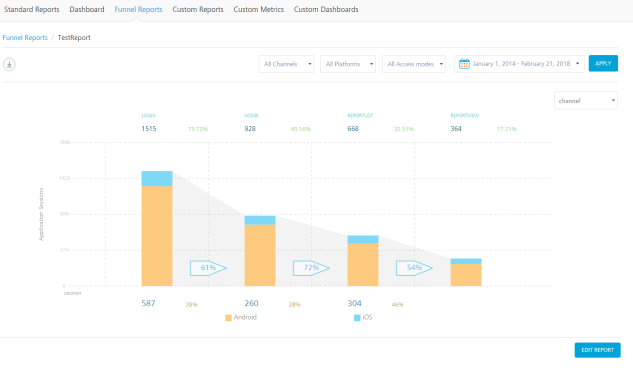Click the blue iOS segment of LOGIN bar

point(157,178)
